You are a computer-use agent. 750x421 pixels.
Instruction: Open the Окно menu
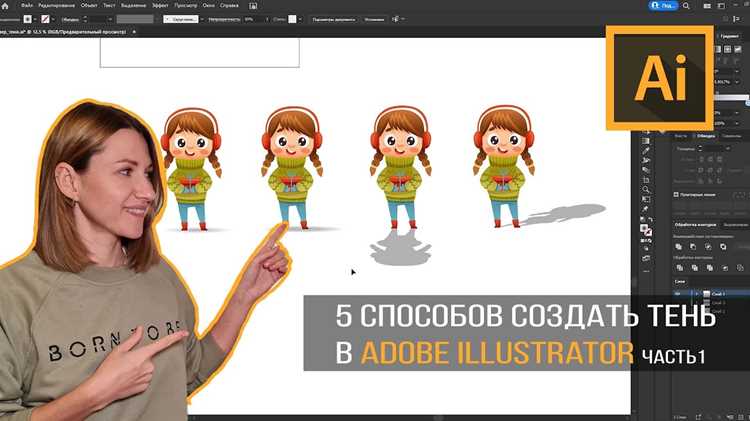click(209, 6)
